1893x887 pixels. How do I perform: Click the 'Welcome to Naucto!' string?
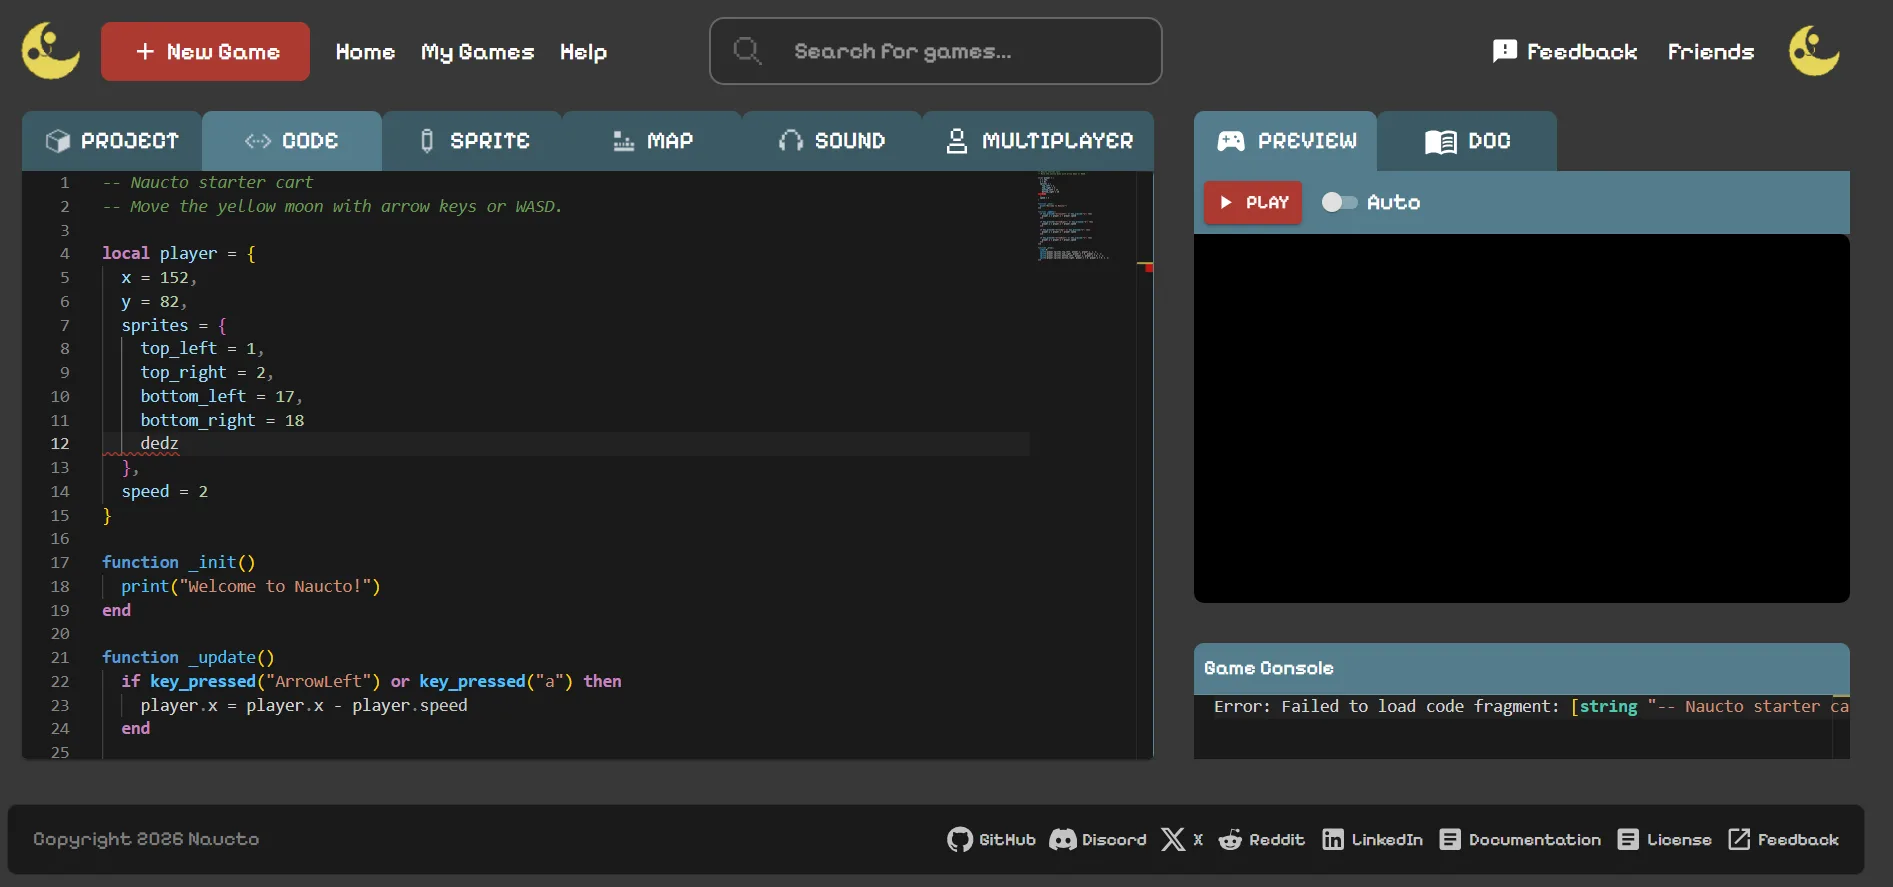275,587
